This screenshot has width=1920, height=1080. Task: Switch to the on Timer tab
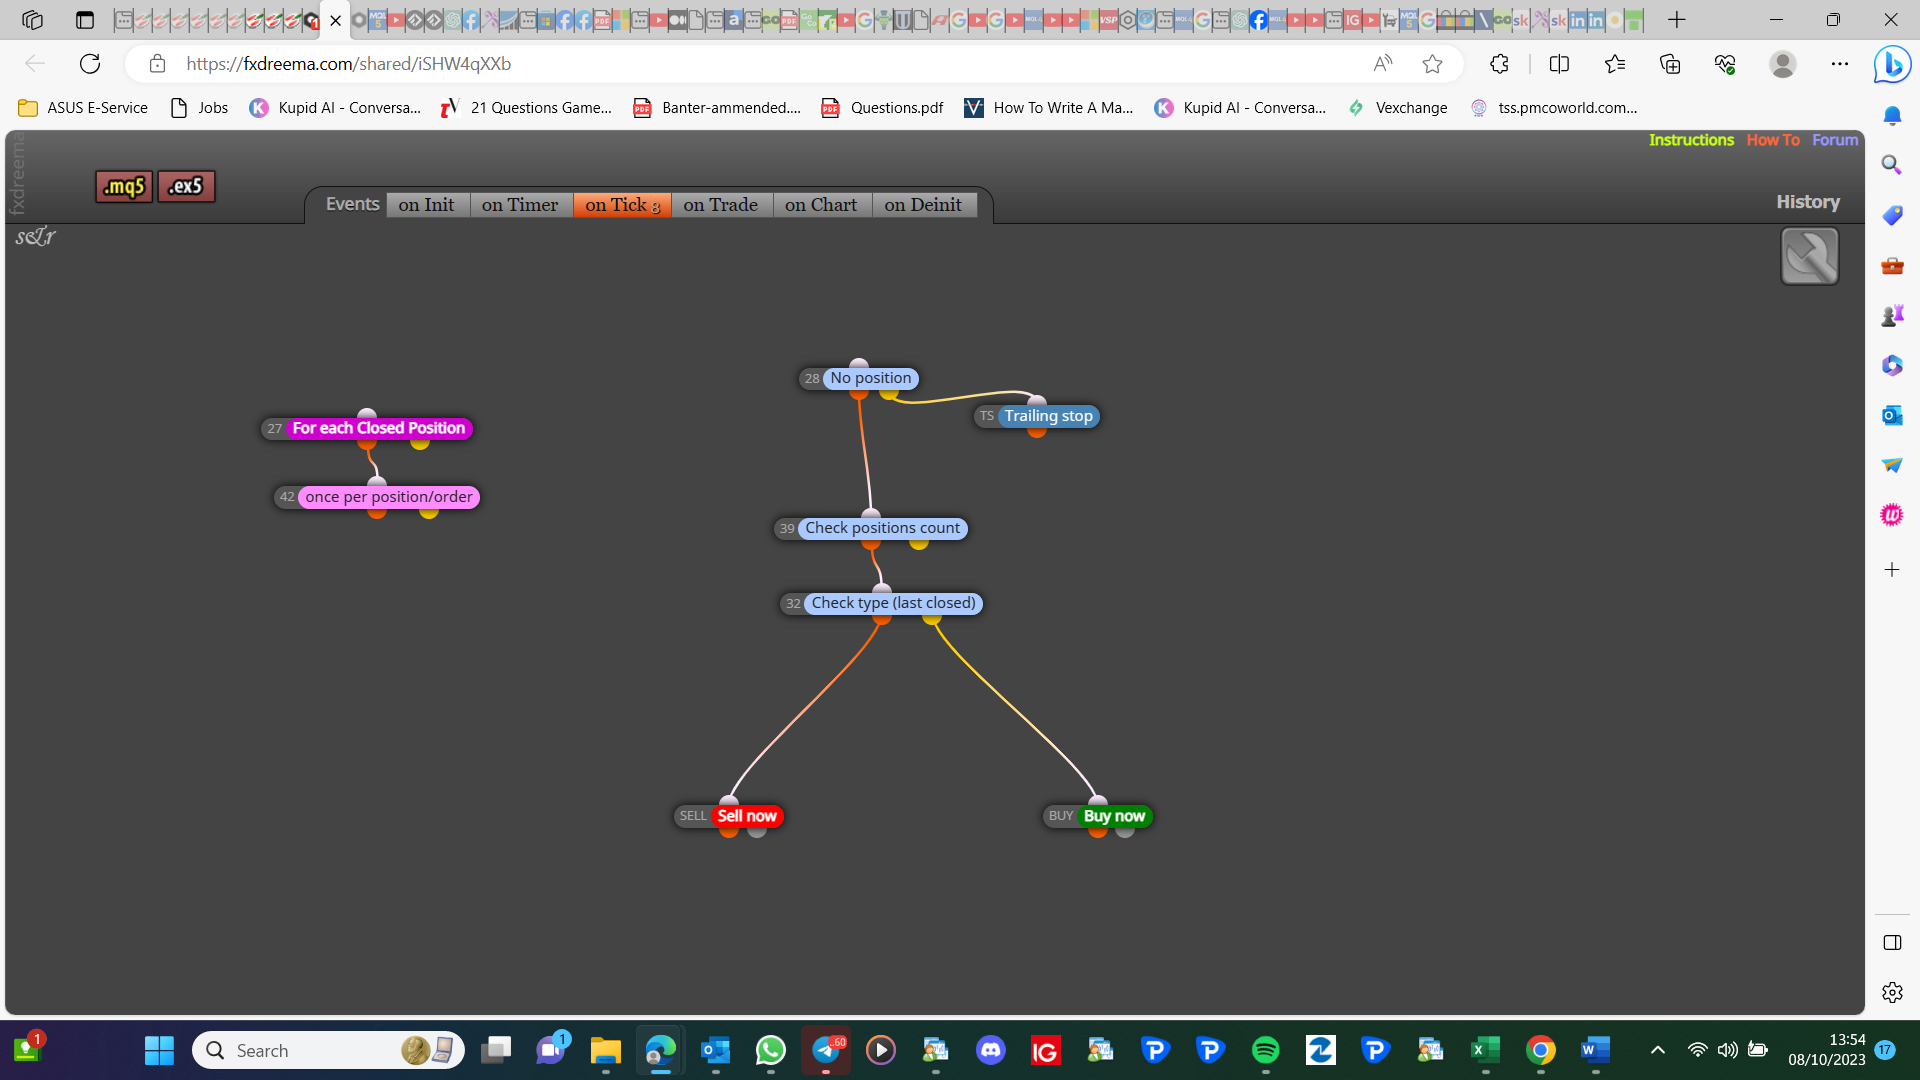(520, 205)
